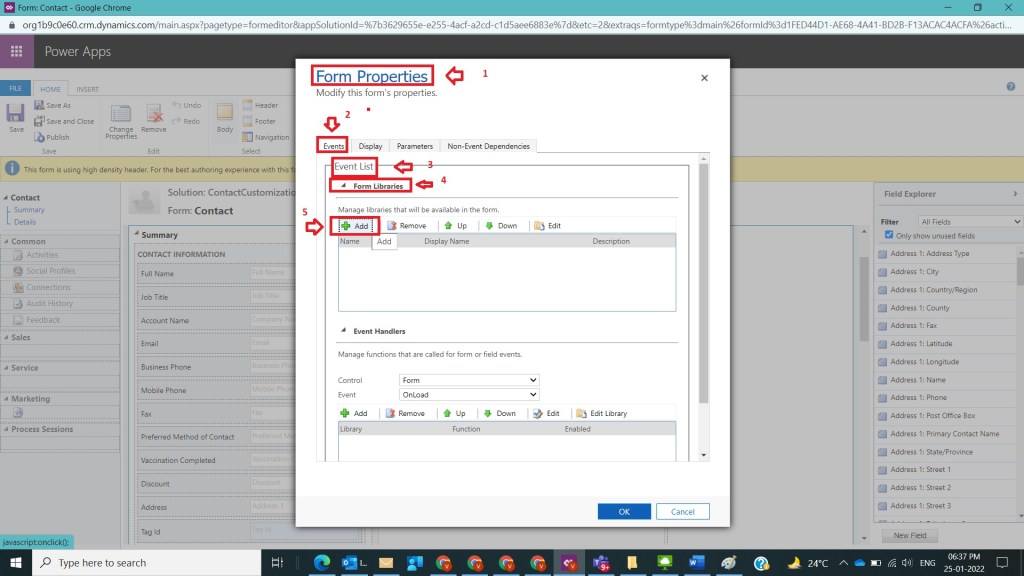Screen dimensions: 1024x576
Task: Toggle Only show unused fields checkbox
Action: [889, 235]
